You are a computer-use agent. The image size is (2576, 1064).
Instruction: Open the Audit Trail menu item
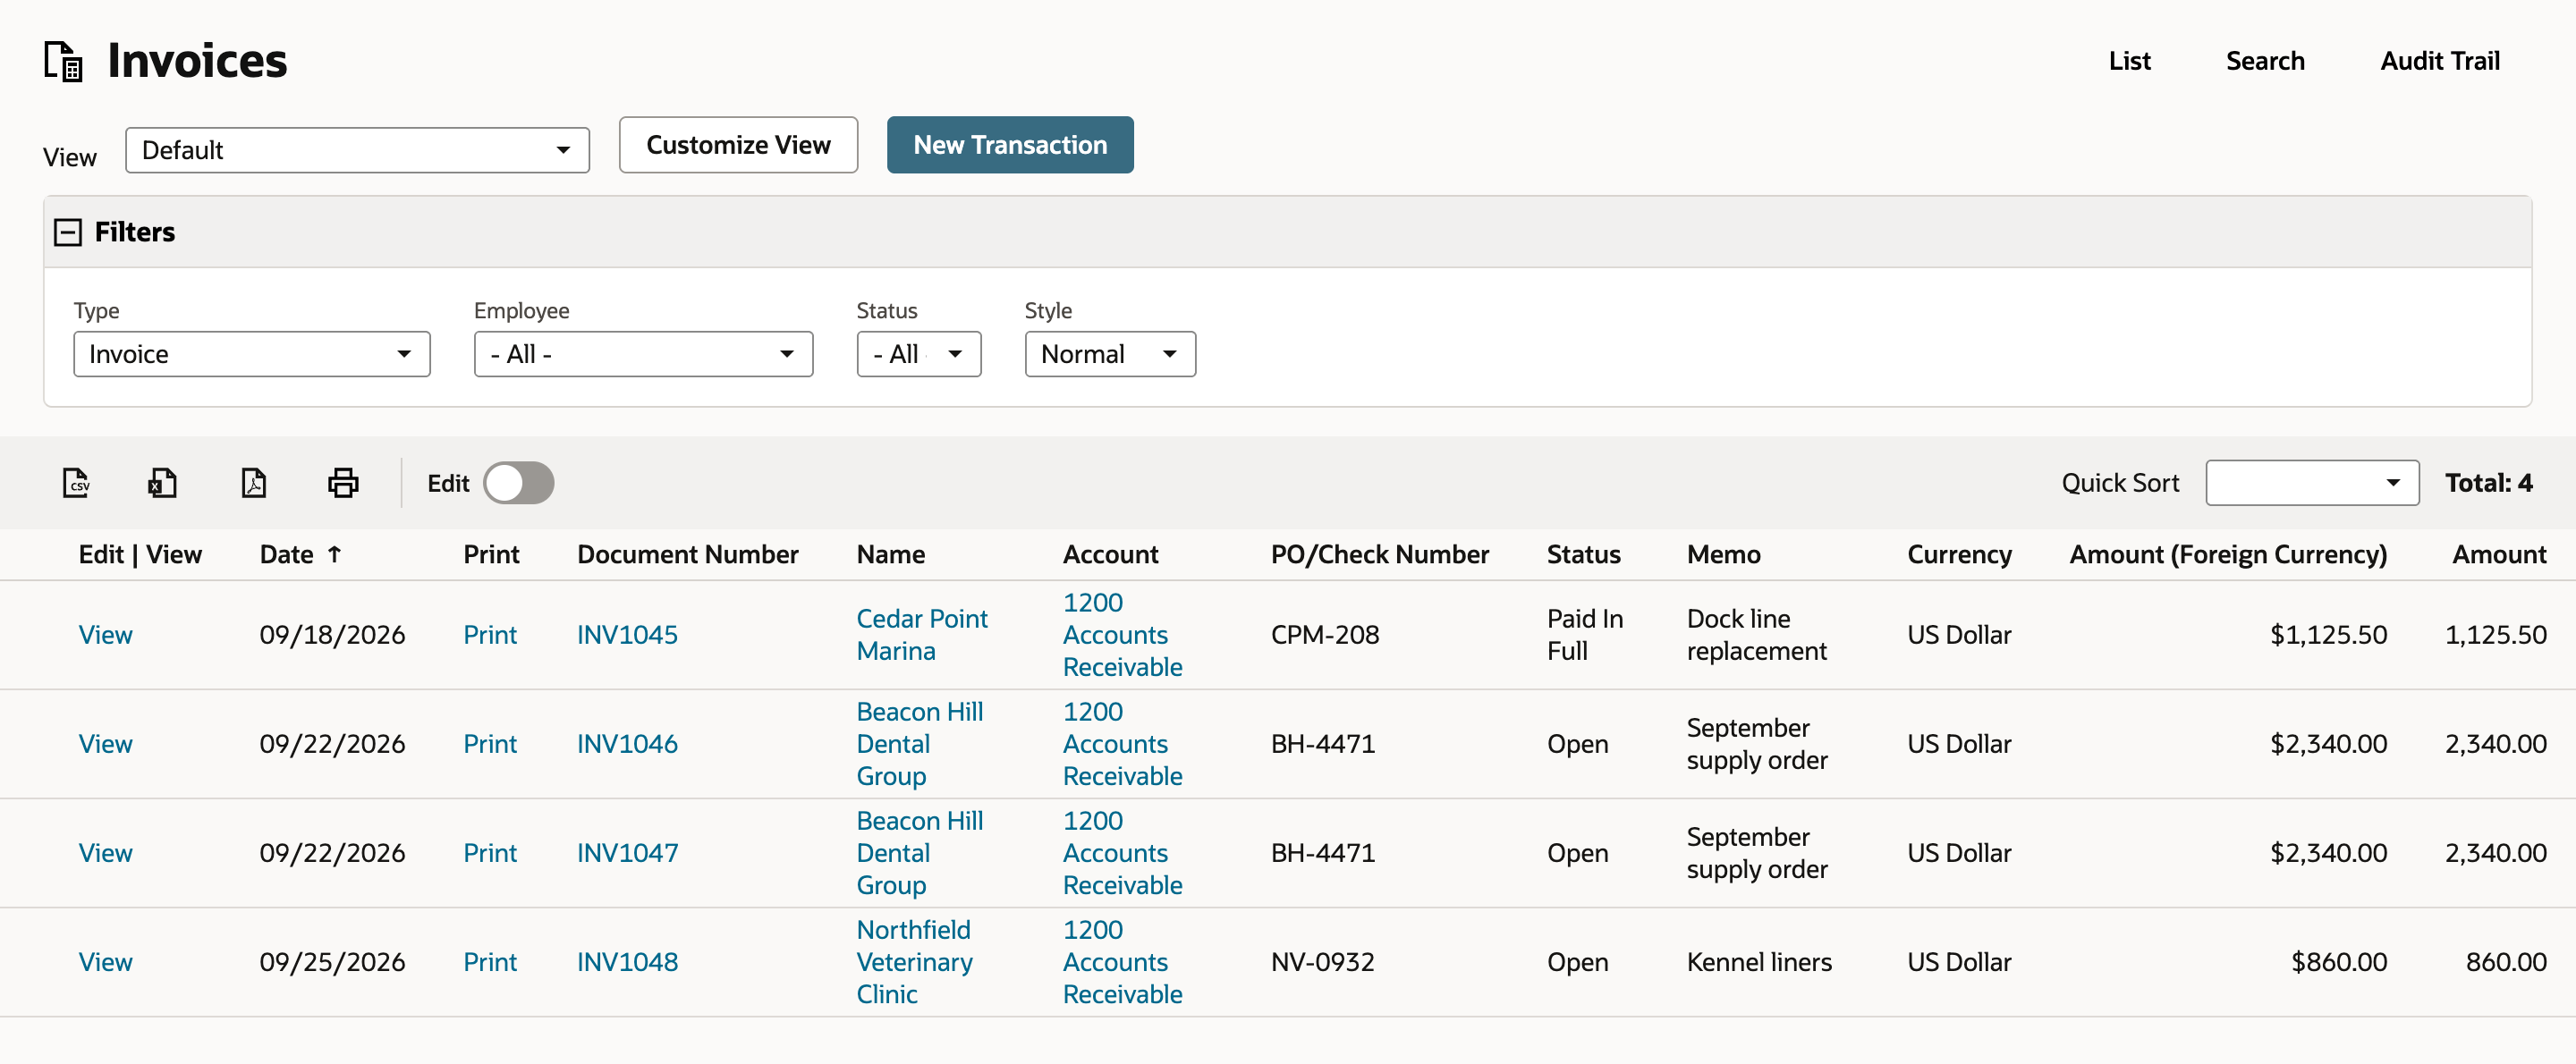click(2439, 61)
